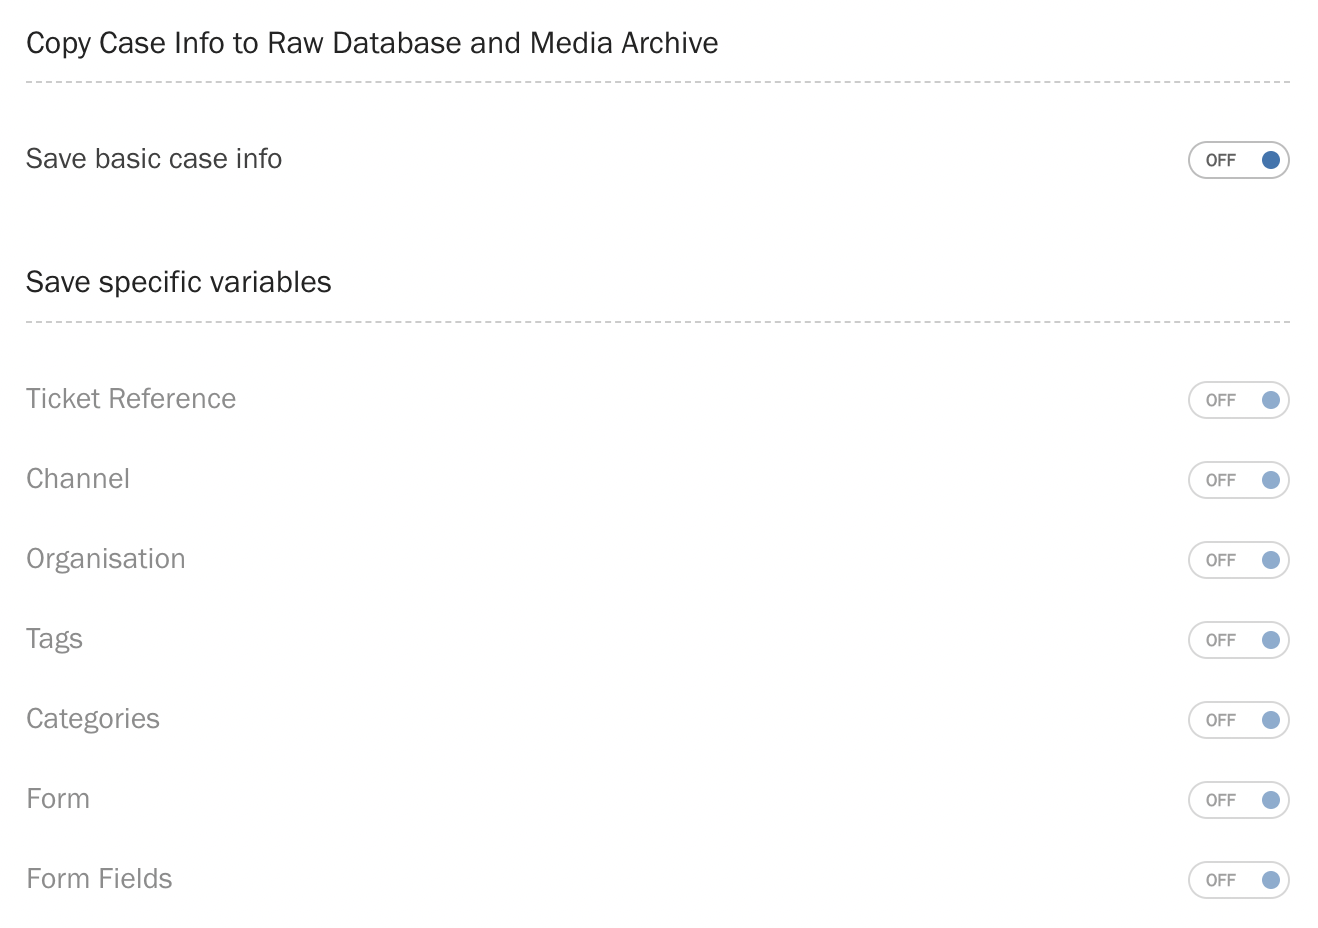Click the Copy Case Info section heading
The height and width of the screenshot is (928, 1318).
pyautogui.click(x=372, y=43)
